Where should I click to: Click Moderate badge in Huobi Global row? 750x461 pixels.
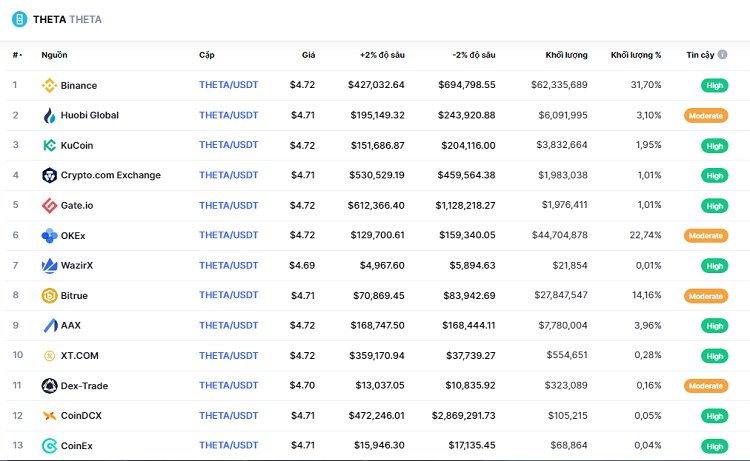pyautogui.click(x=706, y=116)
